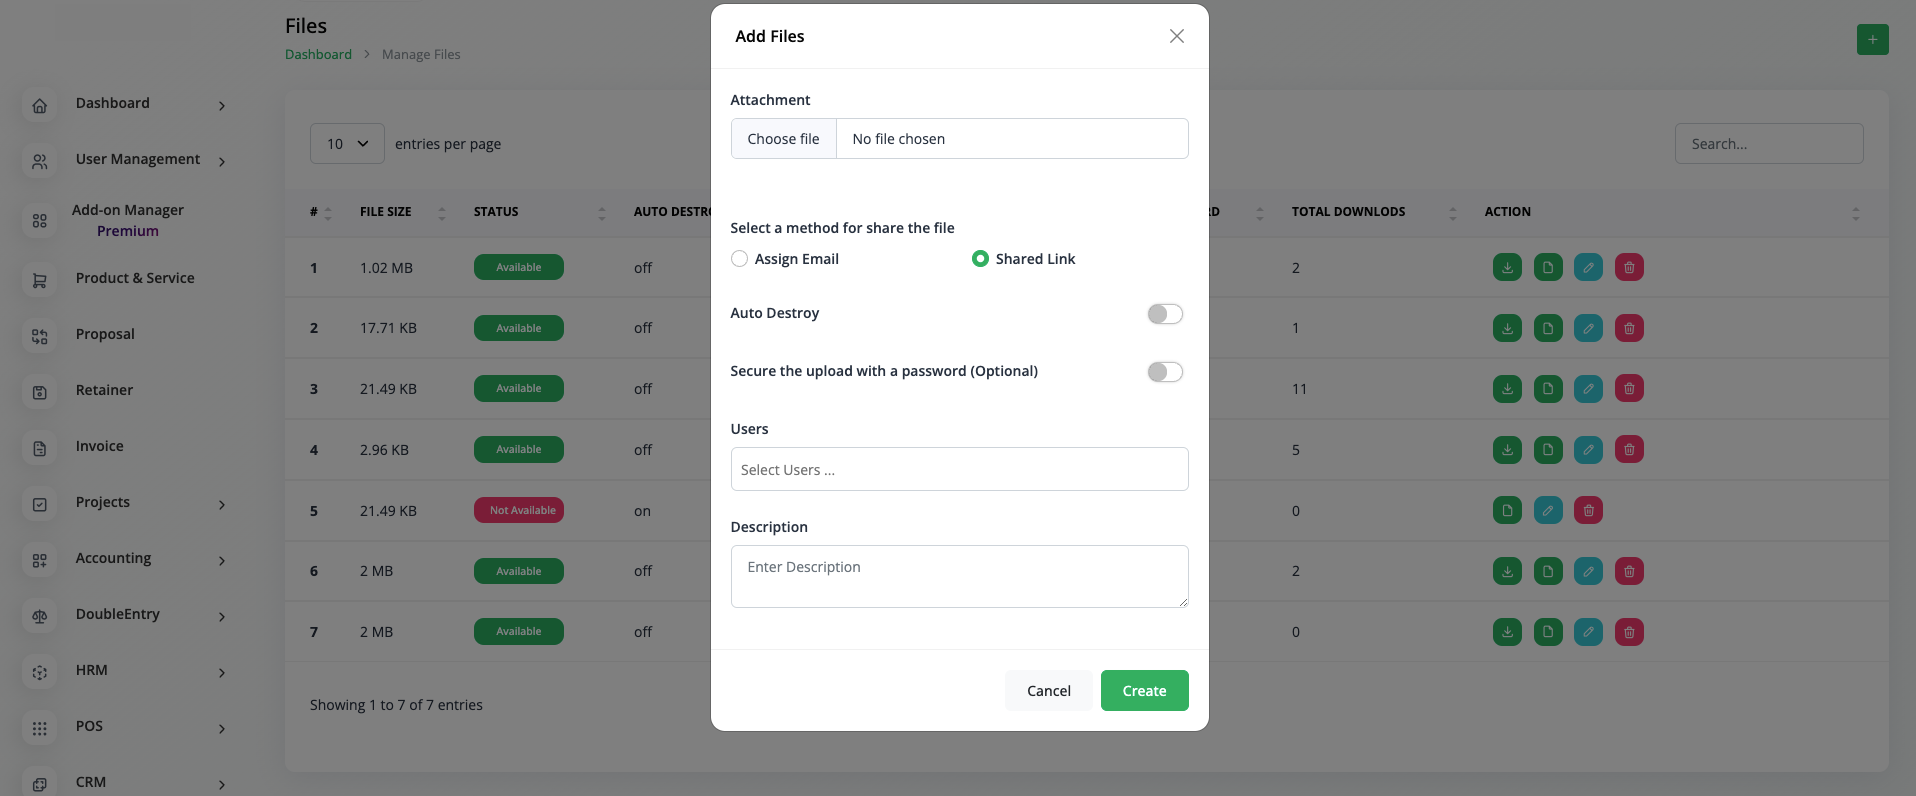Click the edit pencil icon in row 2
This screenshot has height=796, width=1916.
[x=1588, y=328]
